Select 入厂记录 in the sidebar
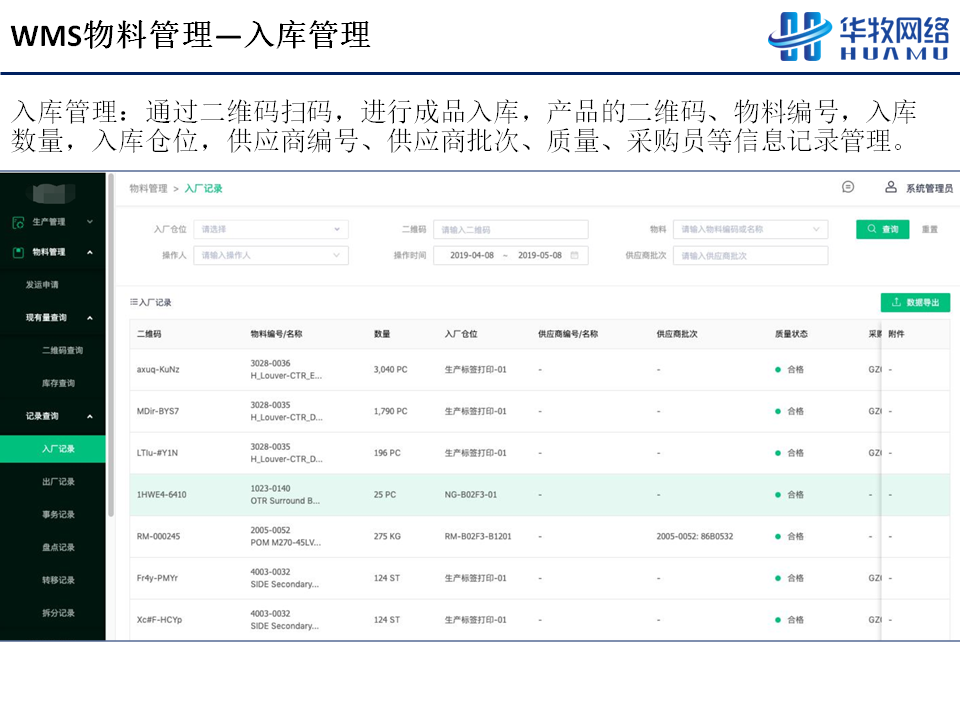This screenshot has width=960, height=720. click(53, 449)
